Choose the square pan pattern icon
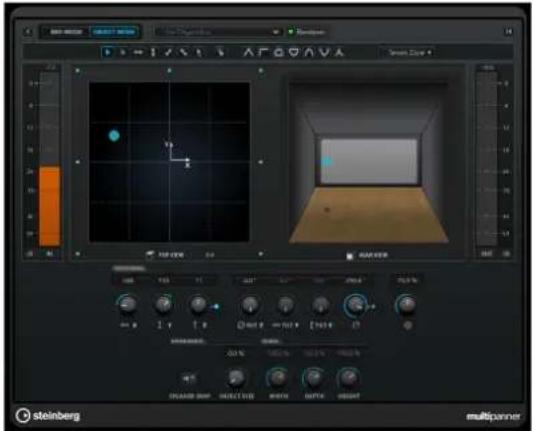 (x=279, y=52)
